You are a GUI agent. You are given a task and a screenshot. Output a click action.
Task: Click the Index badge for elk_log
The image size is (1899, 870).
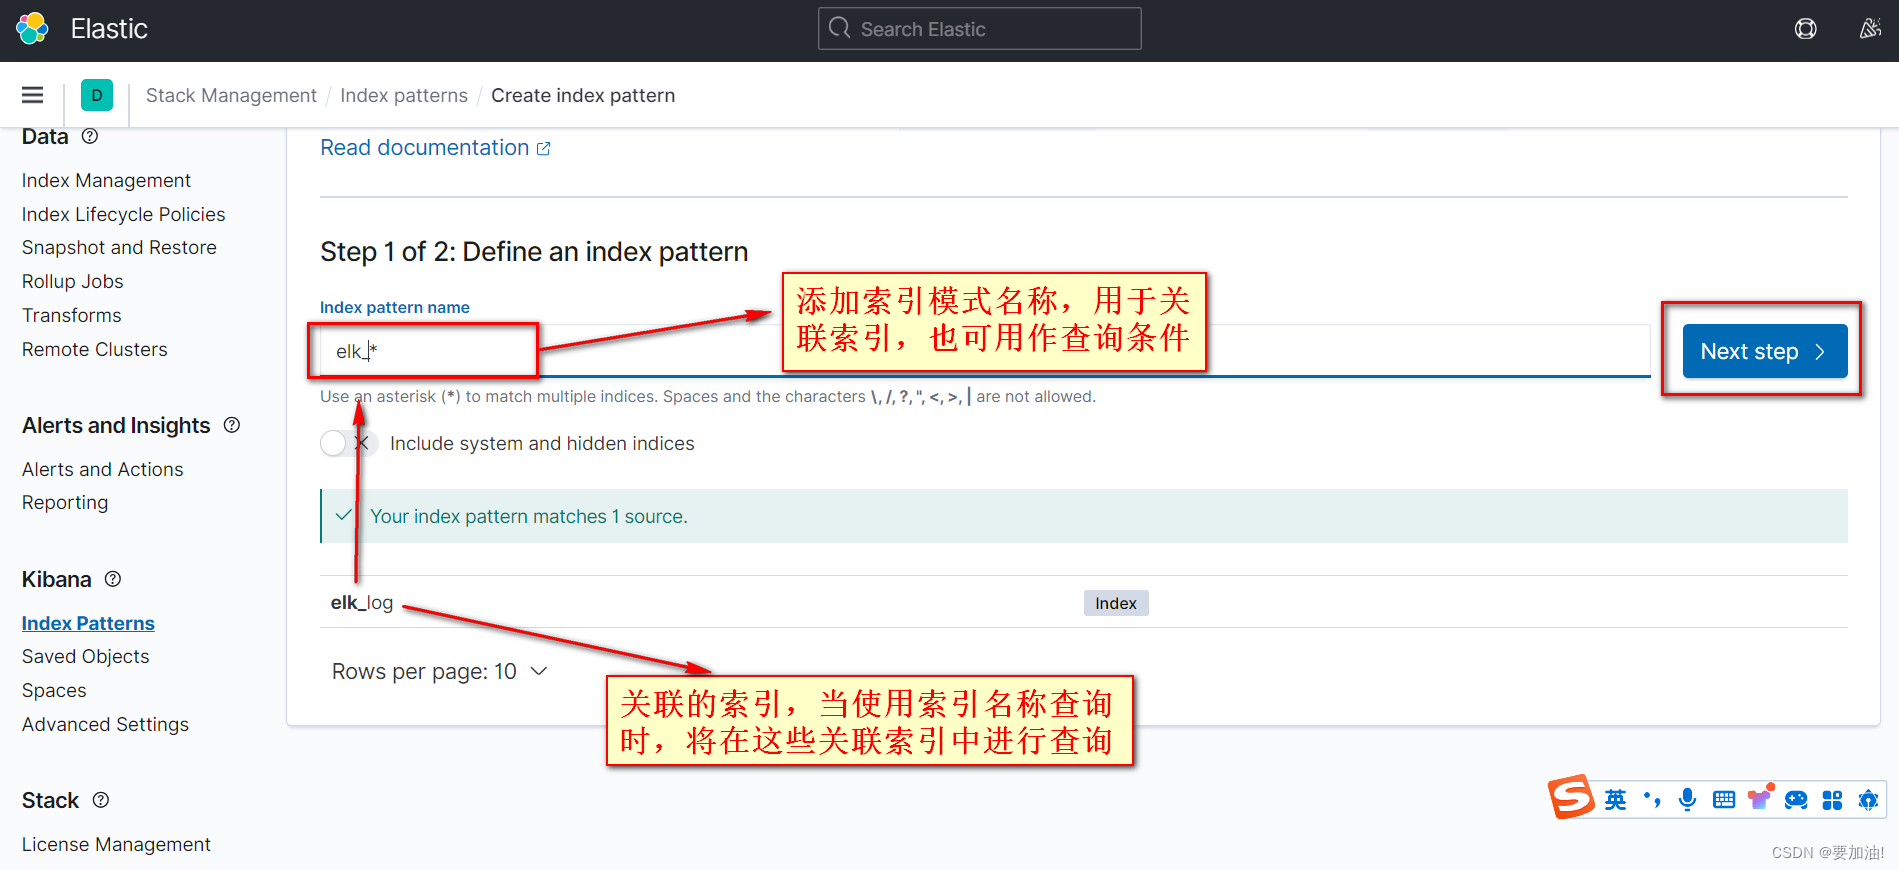(x=1116, y=603)
